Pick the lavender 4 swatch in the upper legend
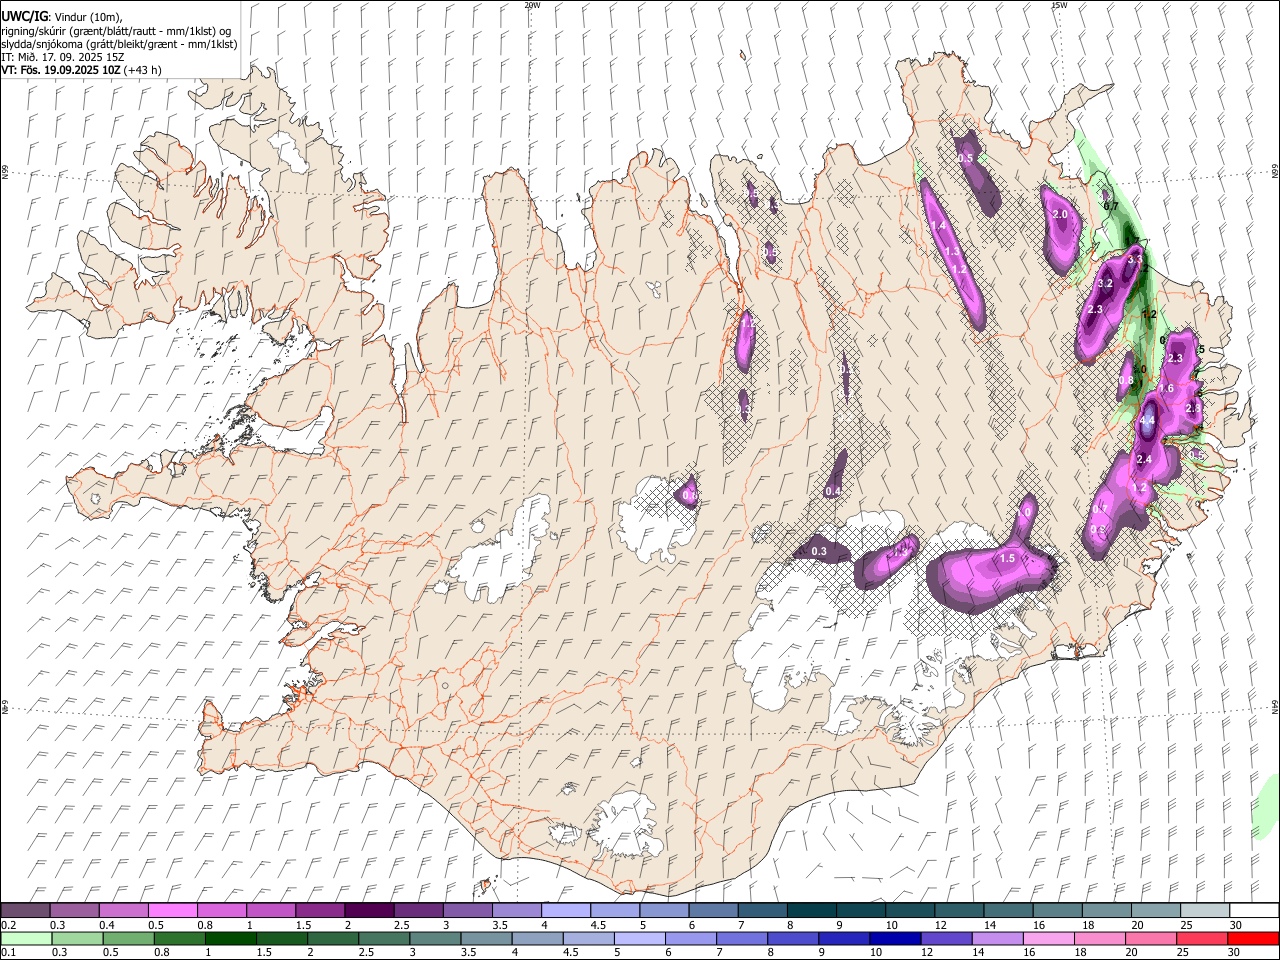The image size is (1280, 960). [566, 910]
